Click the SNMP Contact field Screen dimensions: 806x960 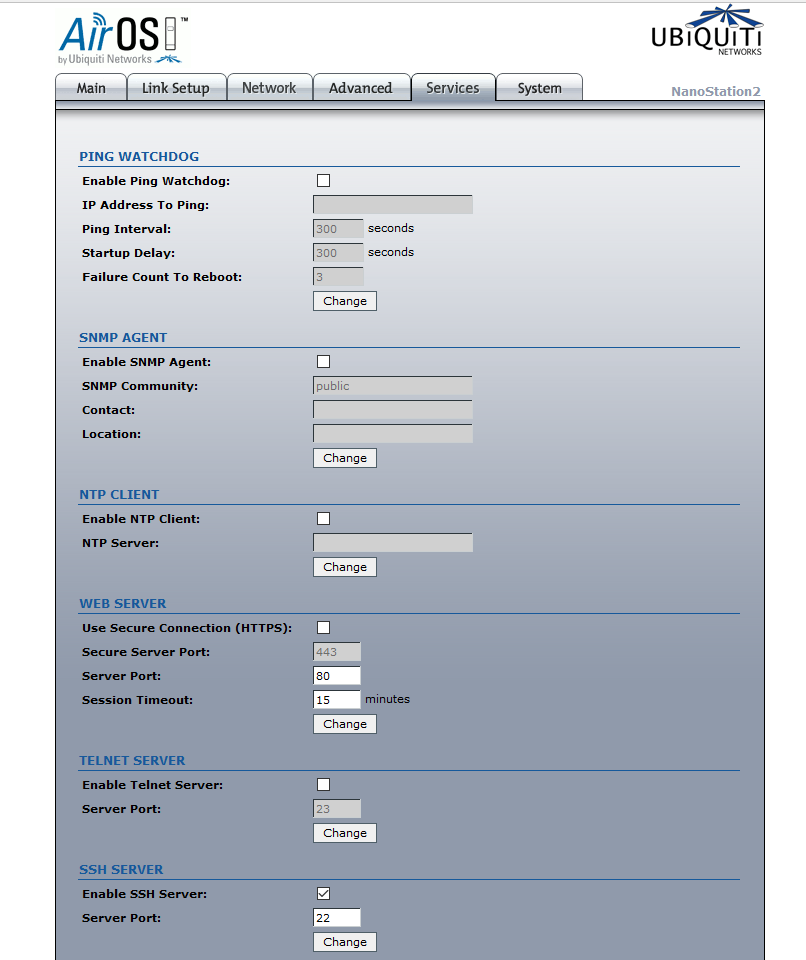tap(393, 410)
